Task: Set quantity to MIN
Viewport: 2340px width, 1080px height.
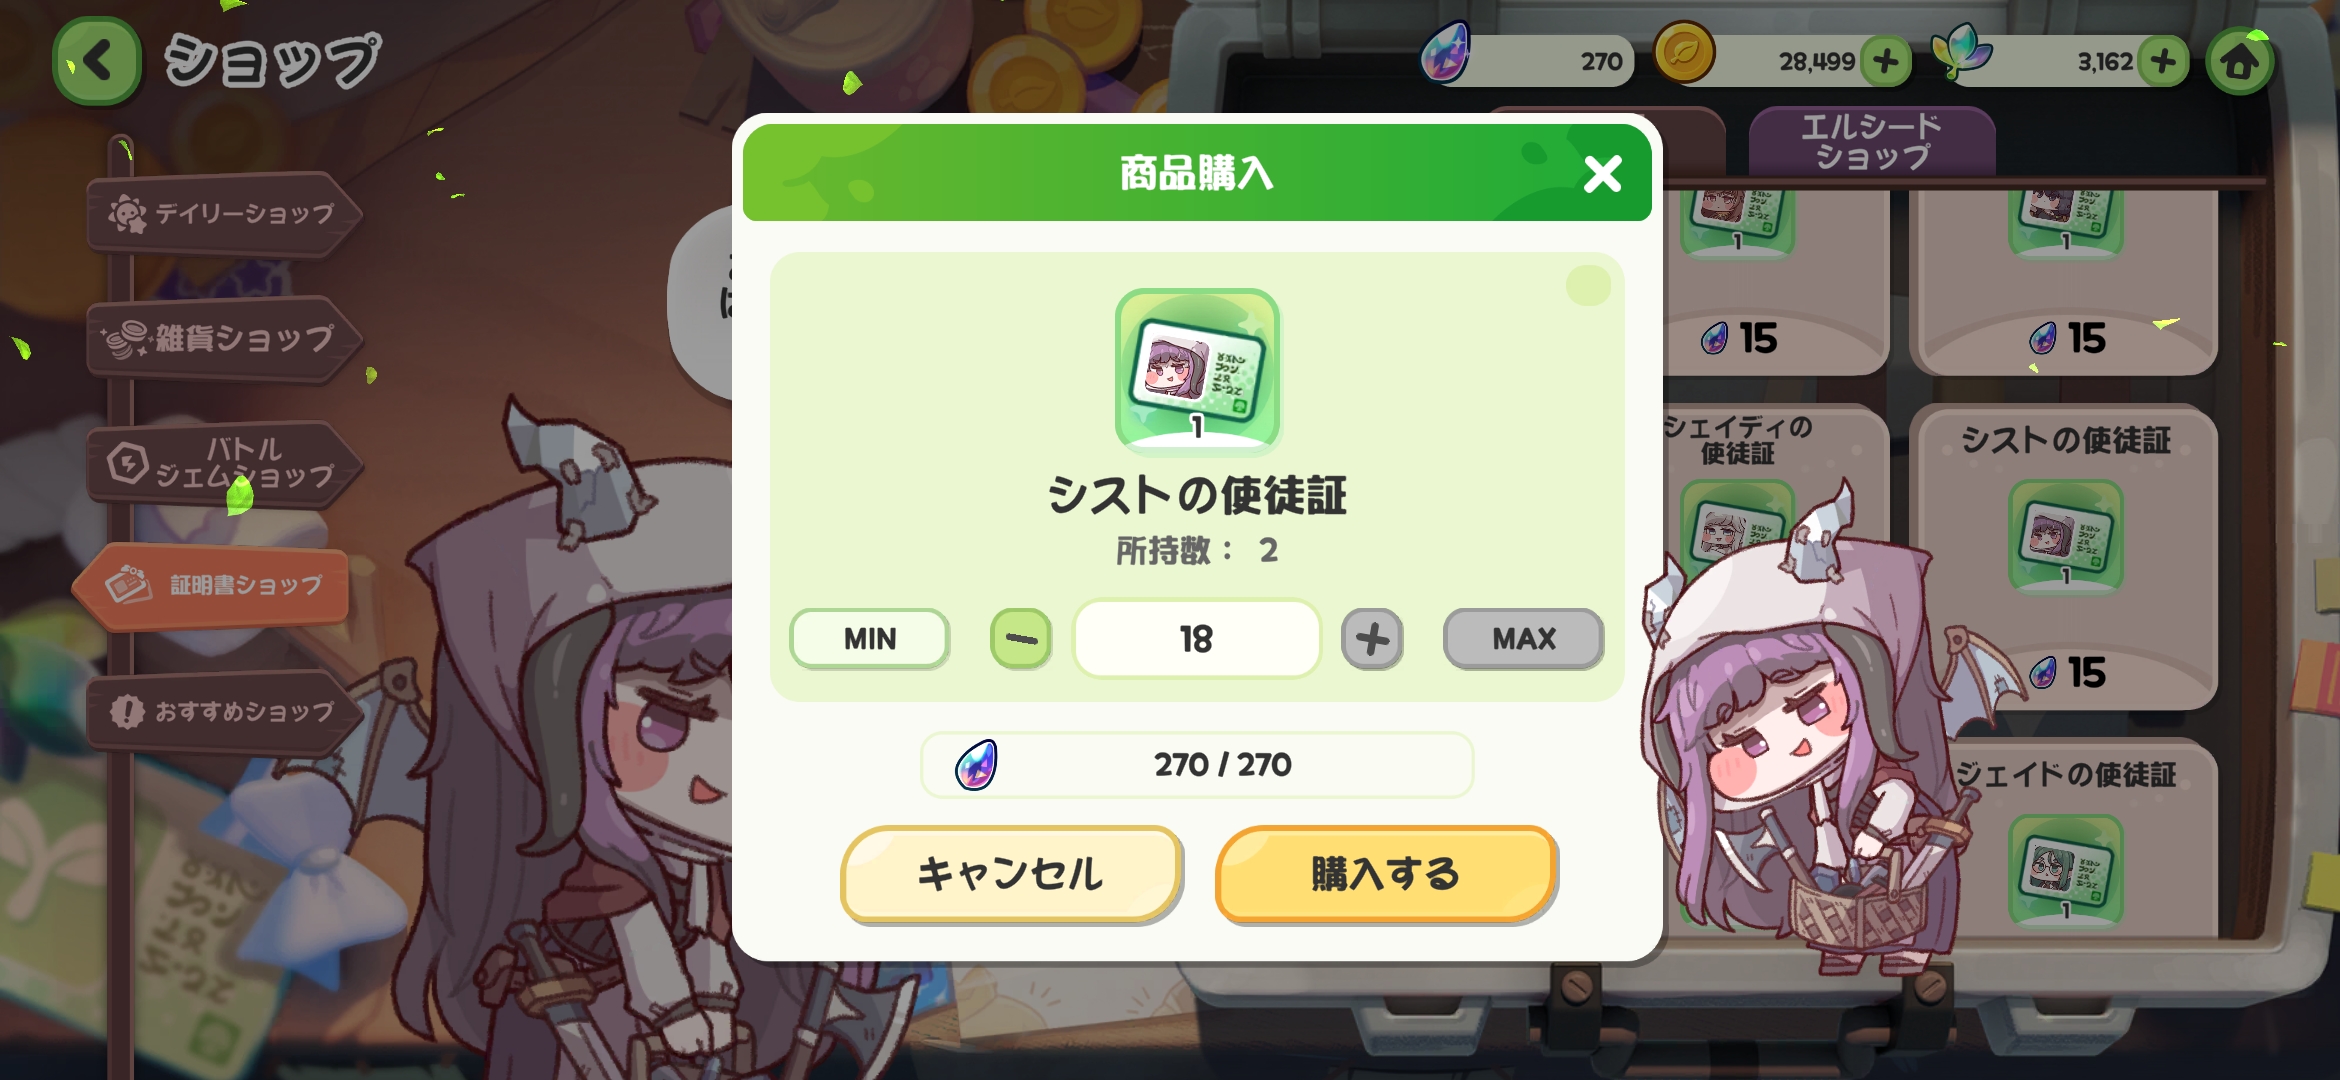Action: pos(869,639)
